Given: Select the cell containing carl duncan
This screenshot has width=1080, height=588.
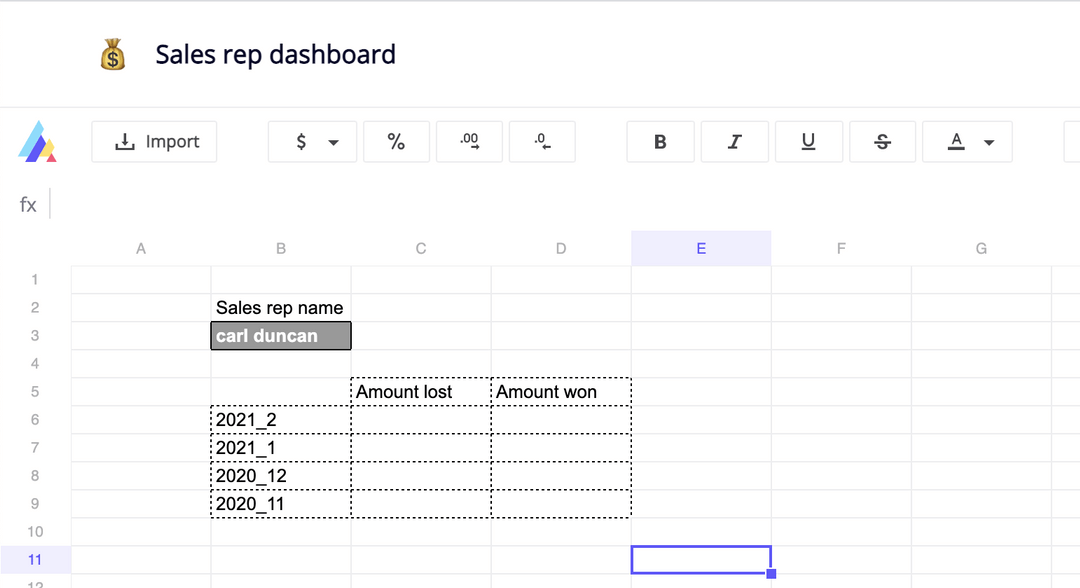Looking at the screenshot, I should tap(280, 335).
